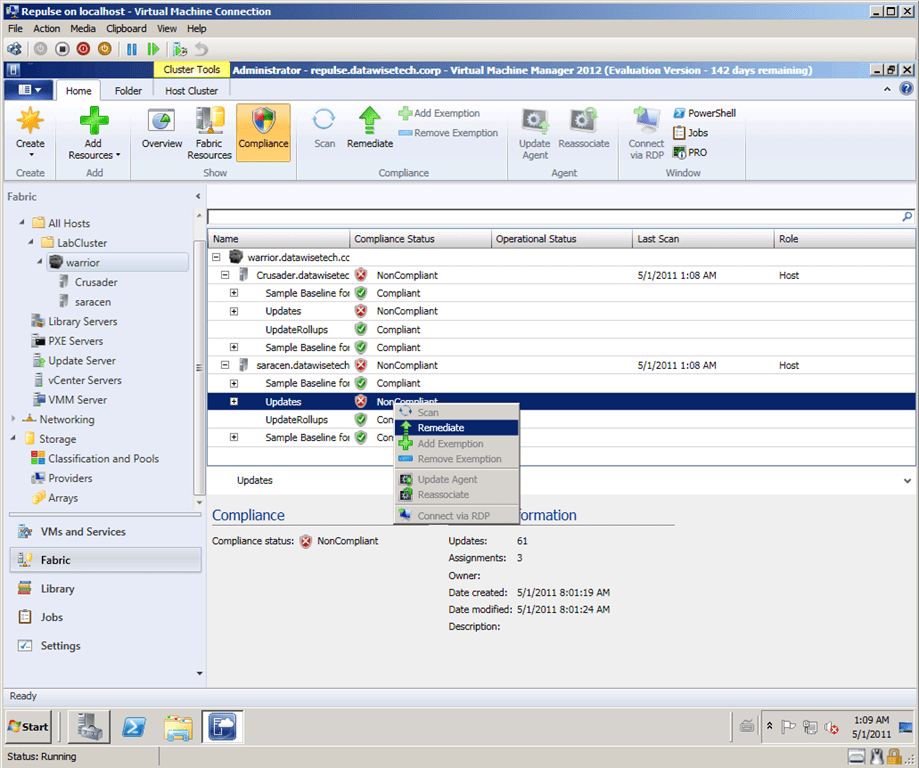
Task: Select the Overview view icon
Action: point(161,121)
